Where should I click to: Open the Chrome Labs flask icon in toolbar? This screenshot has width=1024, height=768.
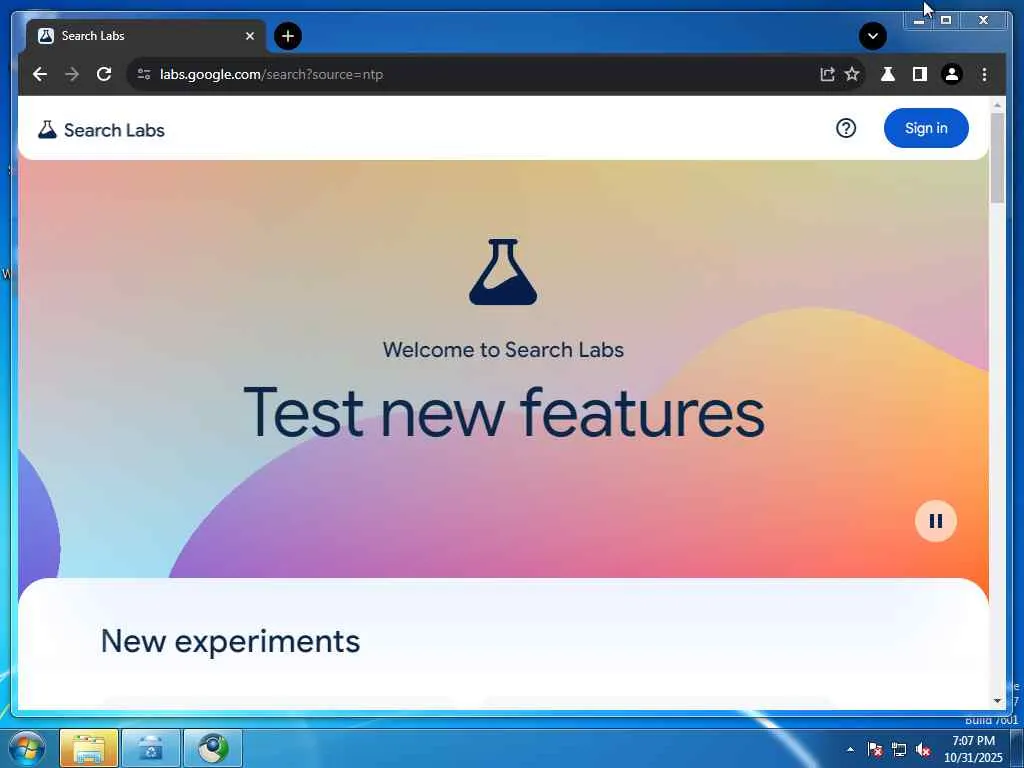click(x=888, y=74)
